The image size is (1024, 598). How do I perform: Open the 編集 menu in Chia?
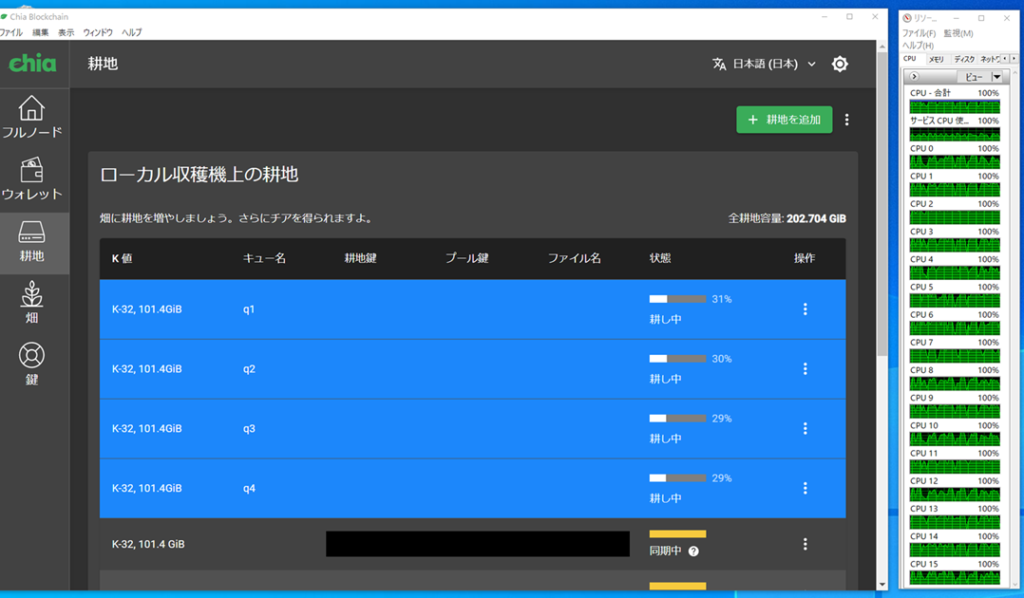point(40,32)
